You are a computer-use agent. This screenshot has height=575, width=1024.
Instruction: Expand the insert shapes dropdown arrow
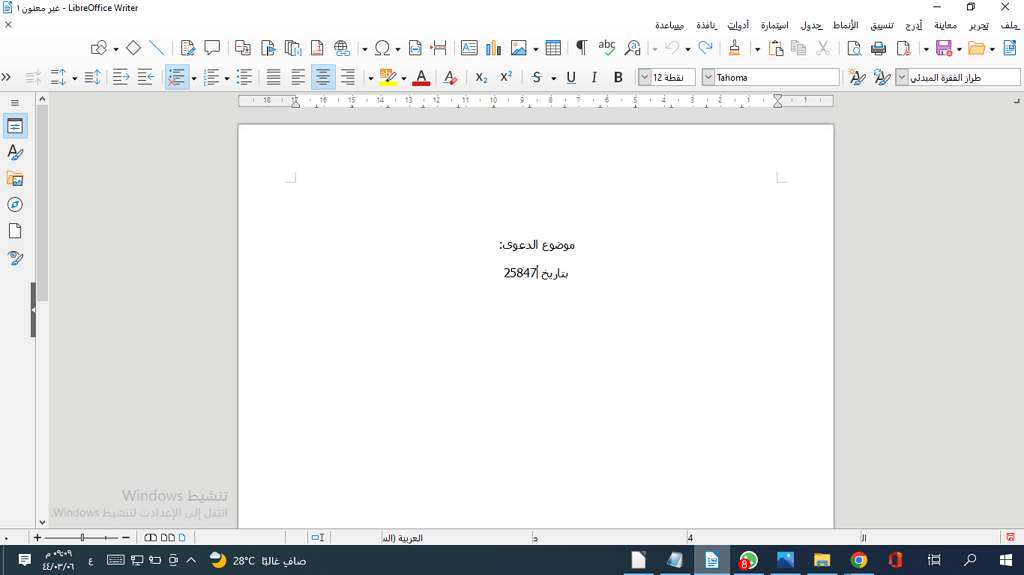tap(116, 48)
